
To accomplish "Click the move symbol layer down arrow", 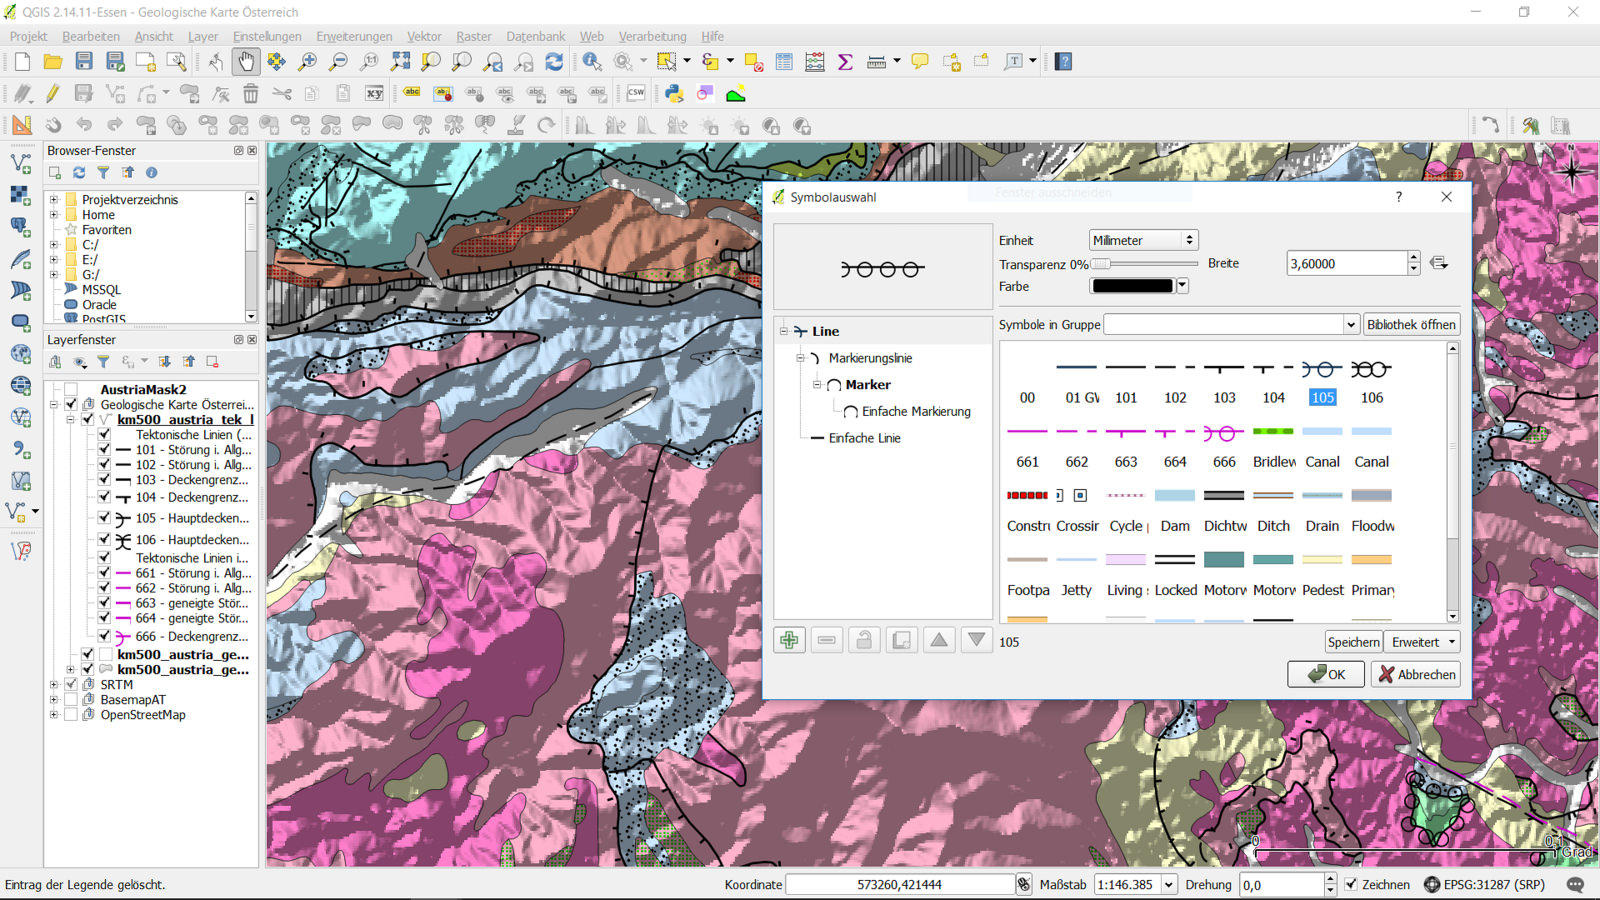I will [977, 640].
